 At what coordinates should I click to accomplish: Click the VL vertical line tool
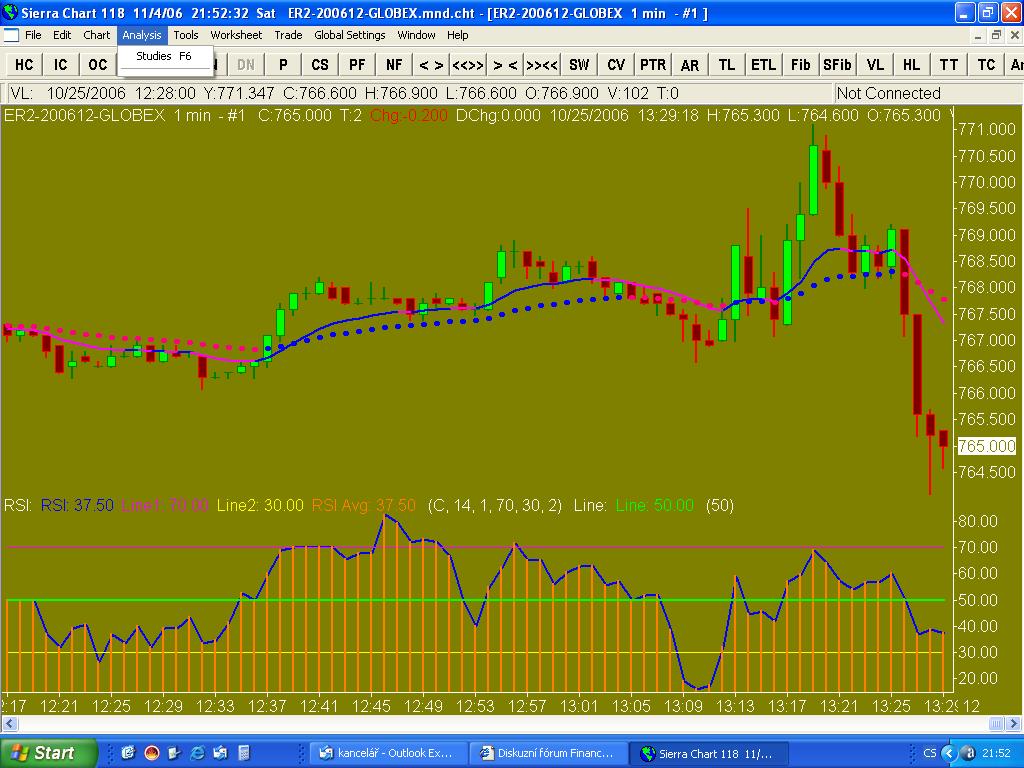click(875, 64)
